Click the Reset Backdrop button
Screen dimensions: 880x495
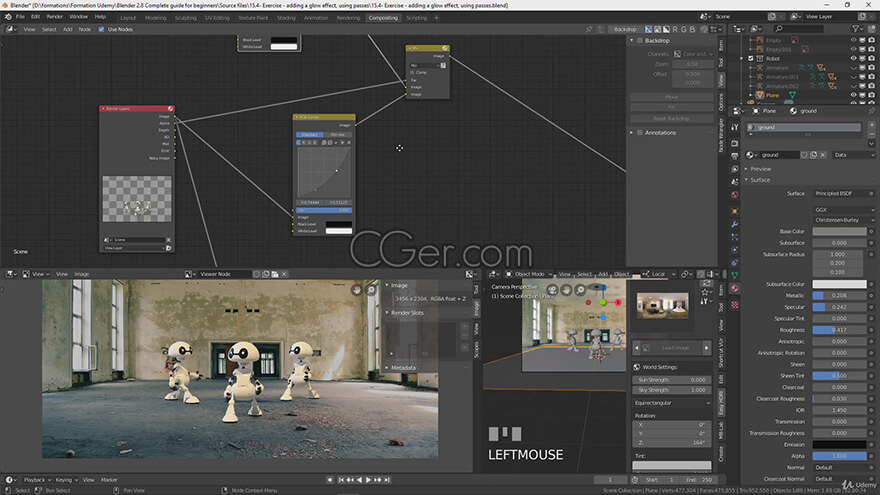point(672,118)
